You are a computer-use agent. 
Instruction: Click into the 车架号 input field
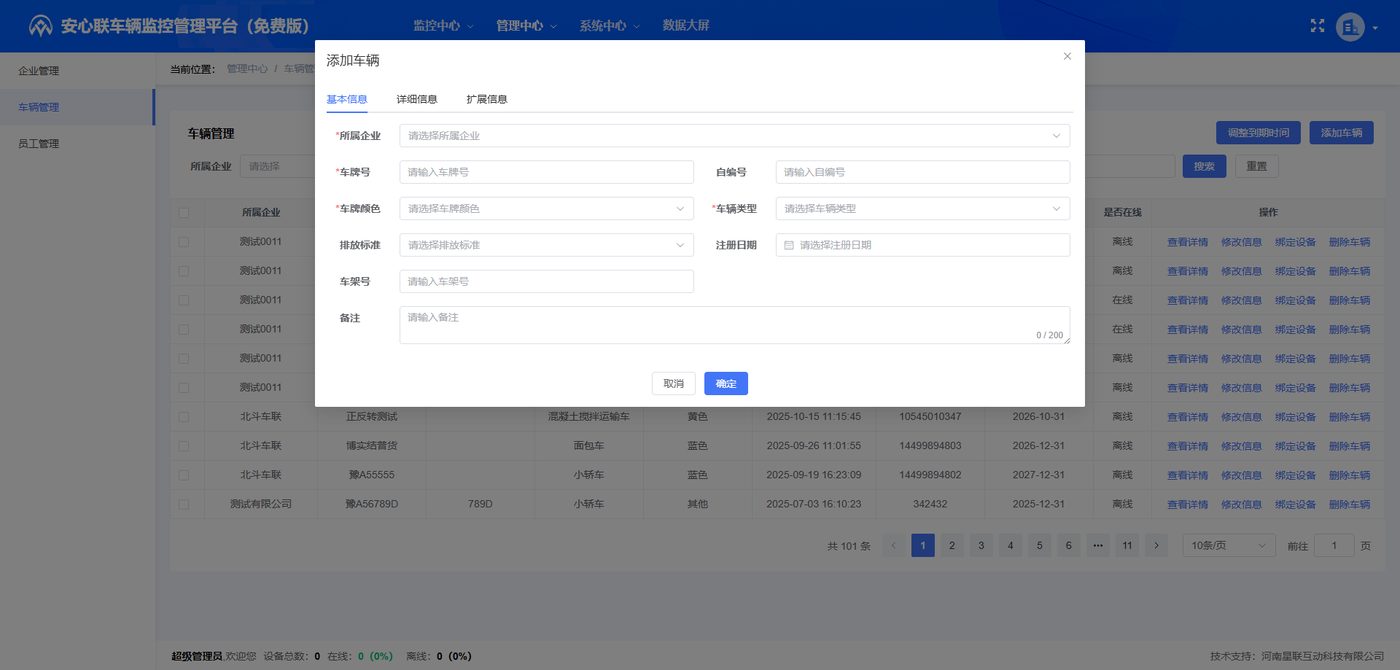[x=547, y=282]
